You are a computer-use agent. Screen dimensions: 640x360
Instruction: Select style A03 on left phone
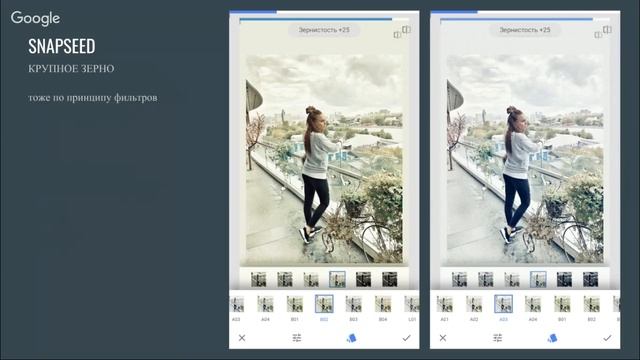tap(236, 309)
